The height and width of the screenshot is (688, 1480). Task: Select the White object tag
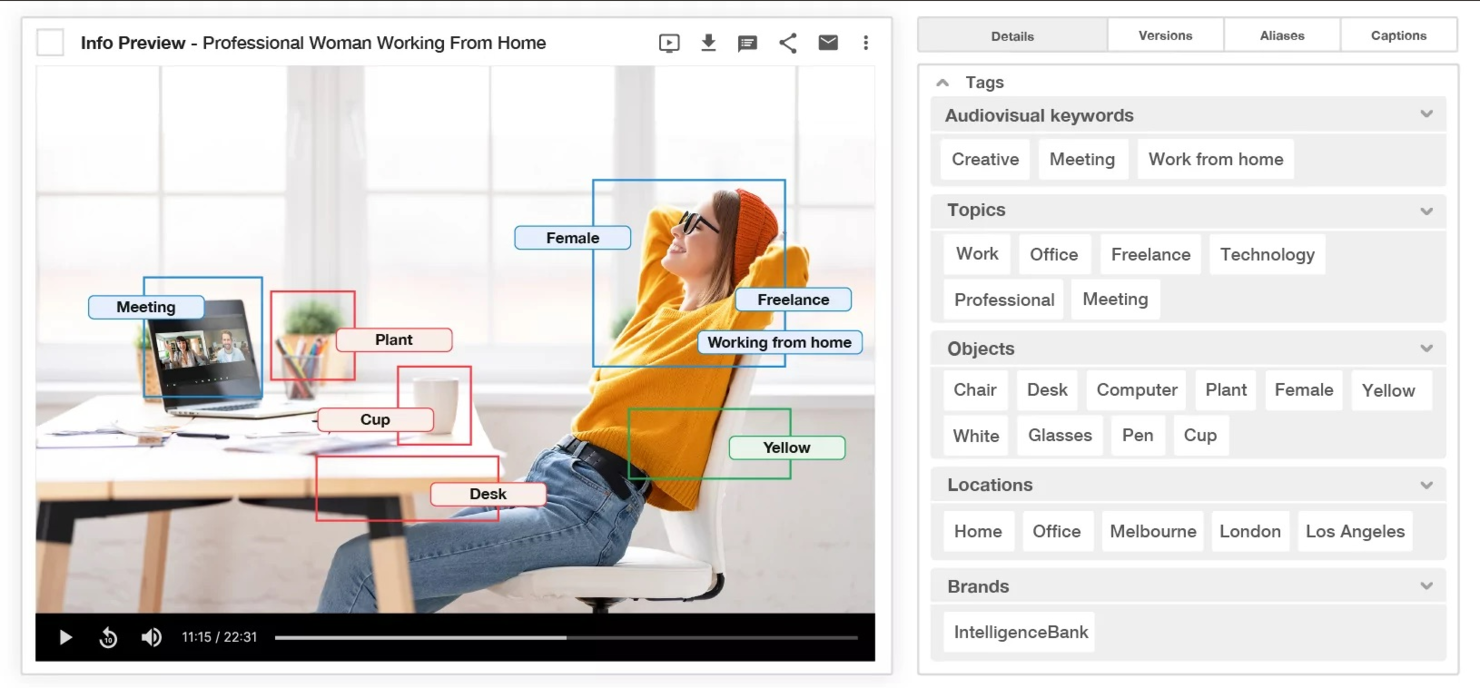[976, 435]
